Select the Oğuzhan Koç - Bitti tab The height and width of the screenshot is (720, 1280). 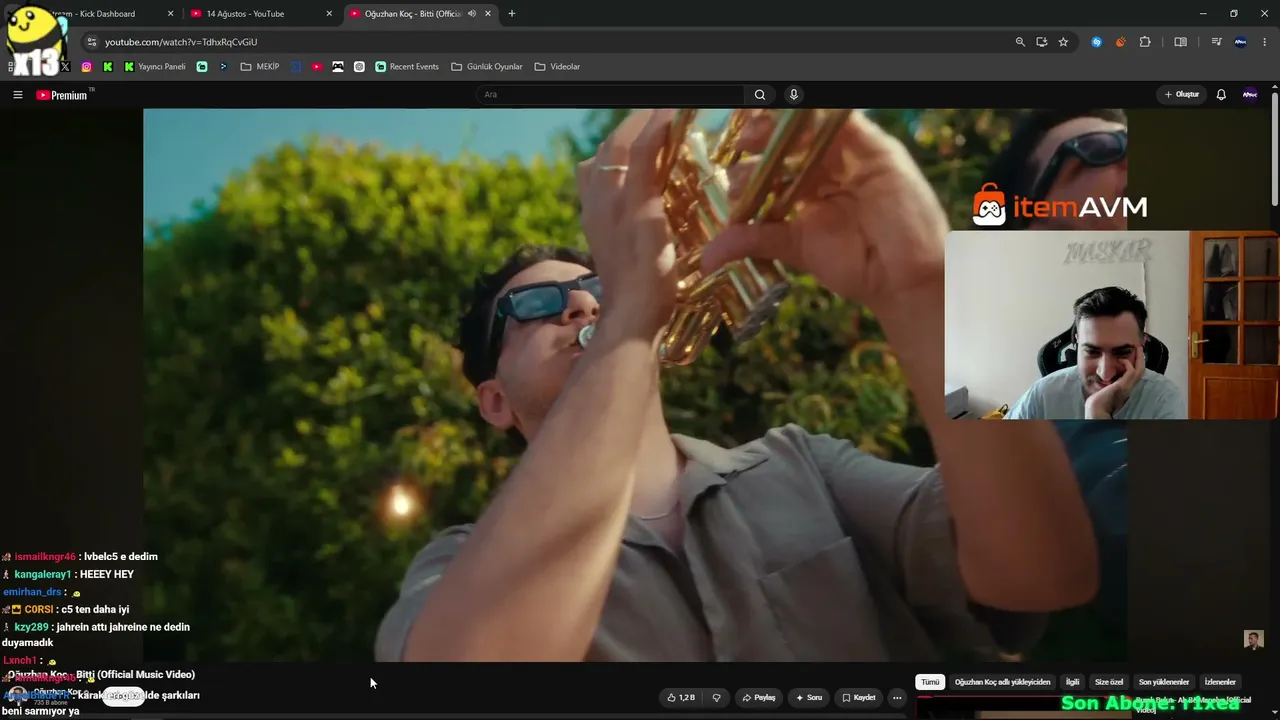coord(420,14)
